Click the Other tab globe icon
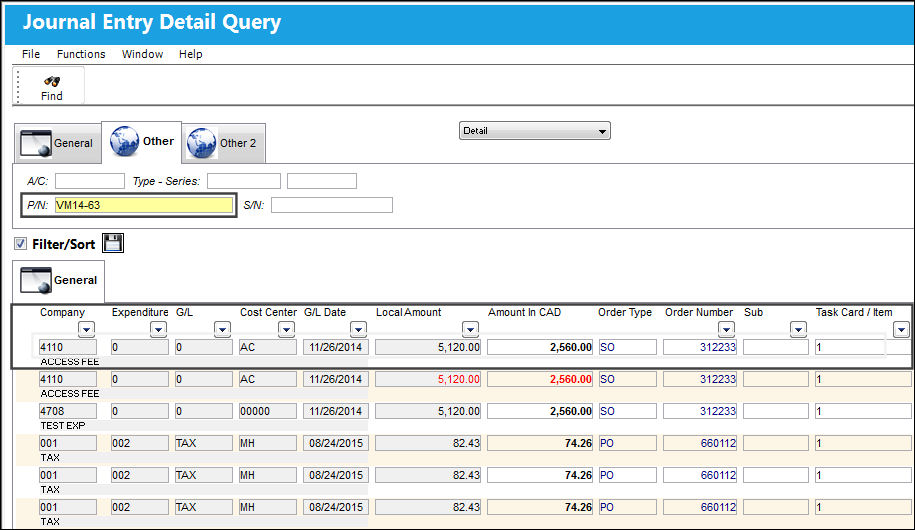This screenshot has height=530, width=915. [125, 141]
